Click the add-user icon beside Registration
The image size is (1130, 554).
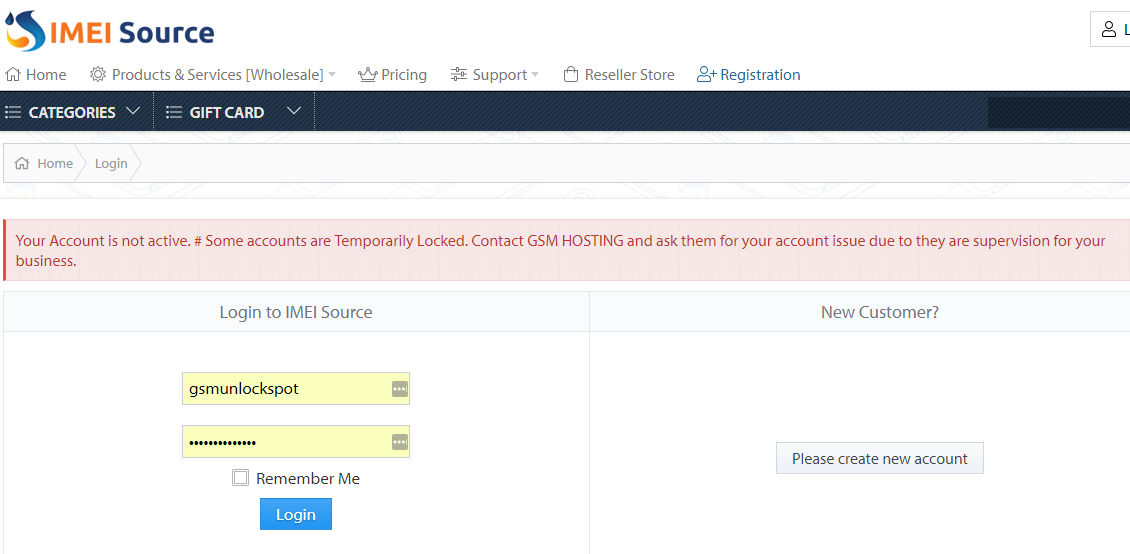click(x=706, y=75)
